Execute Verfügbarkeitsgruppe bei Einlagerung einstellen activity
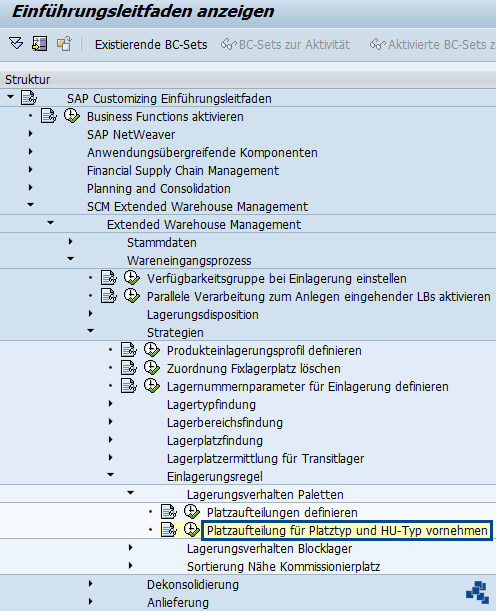This screenshot has width=496, height=611. point(132,278)
